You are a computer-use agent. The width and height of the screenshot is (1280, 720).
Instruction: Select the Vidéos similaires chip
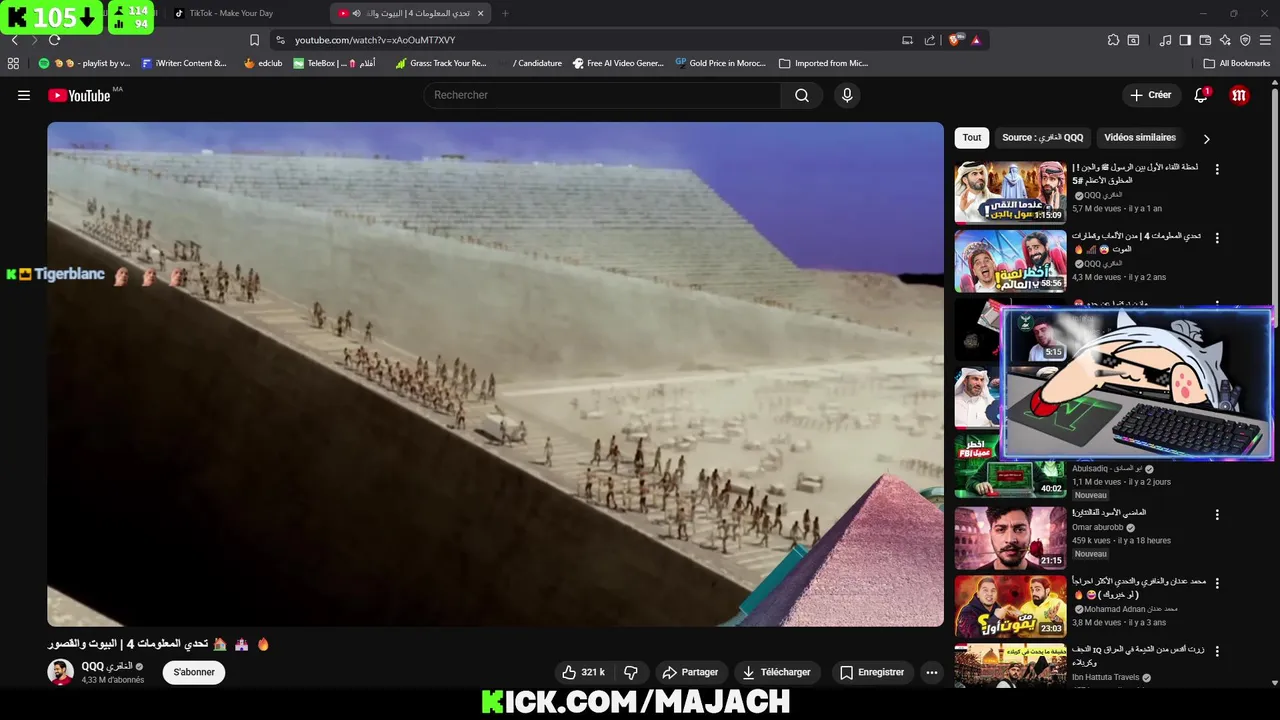(1140, 138)
